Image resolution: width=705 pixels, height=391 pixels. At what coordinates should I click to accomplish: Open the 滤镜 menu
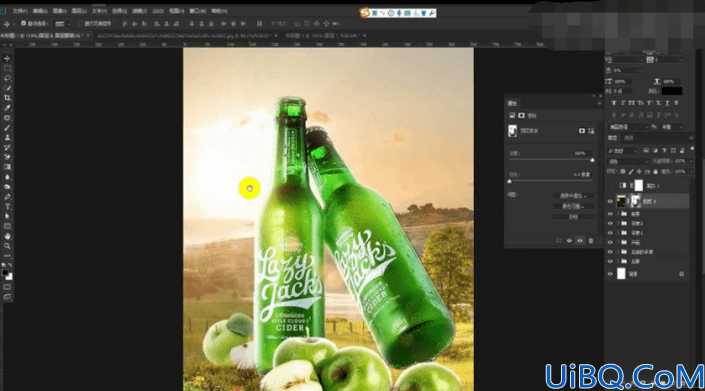coord(139,11)
